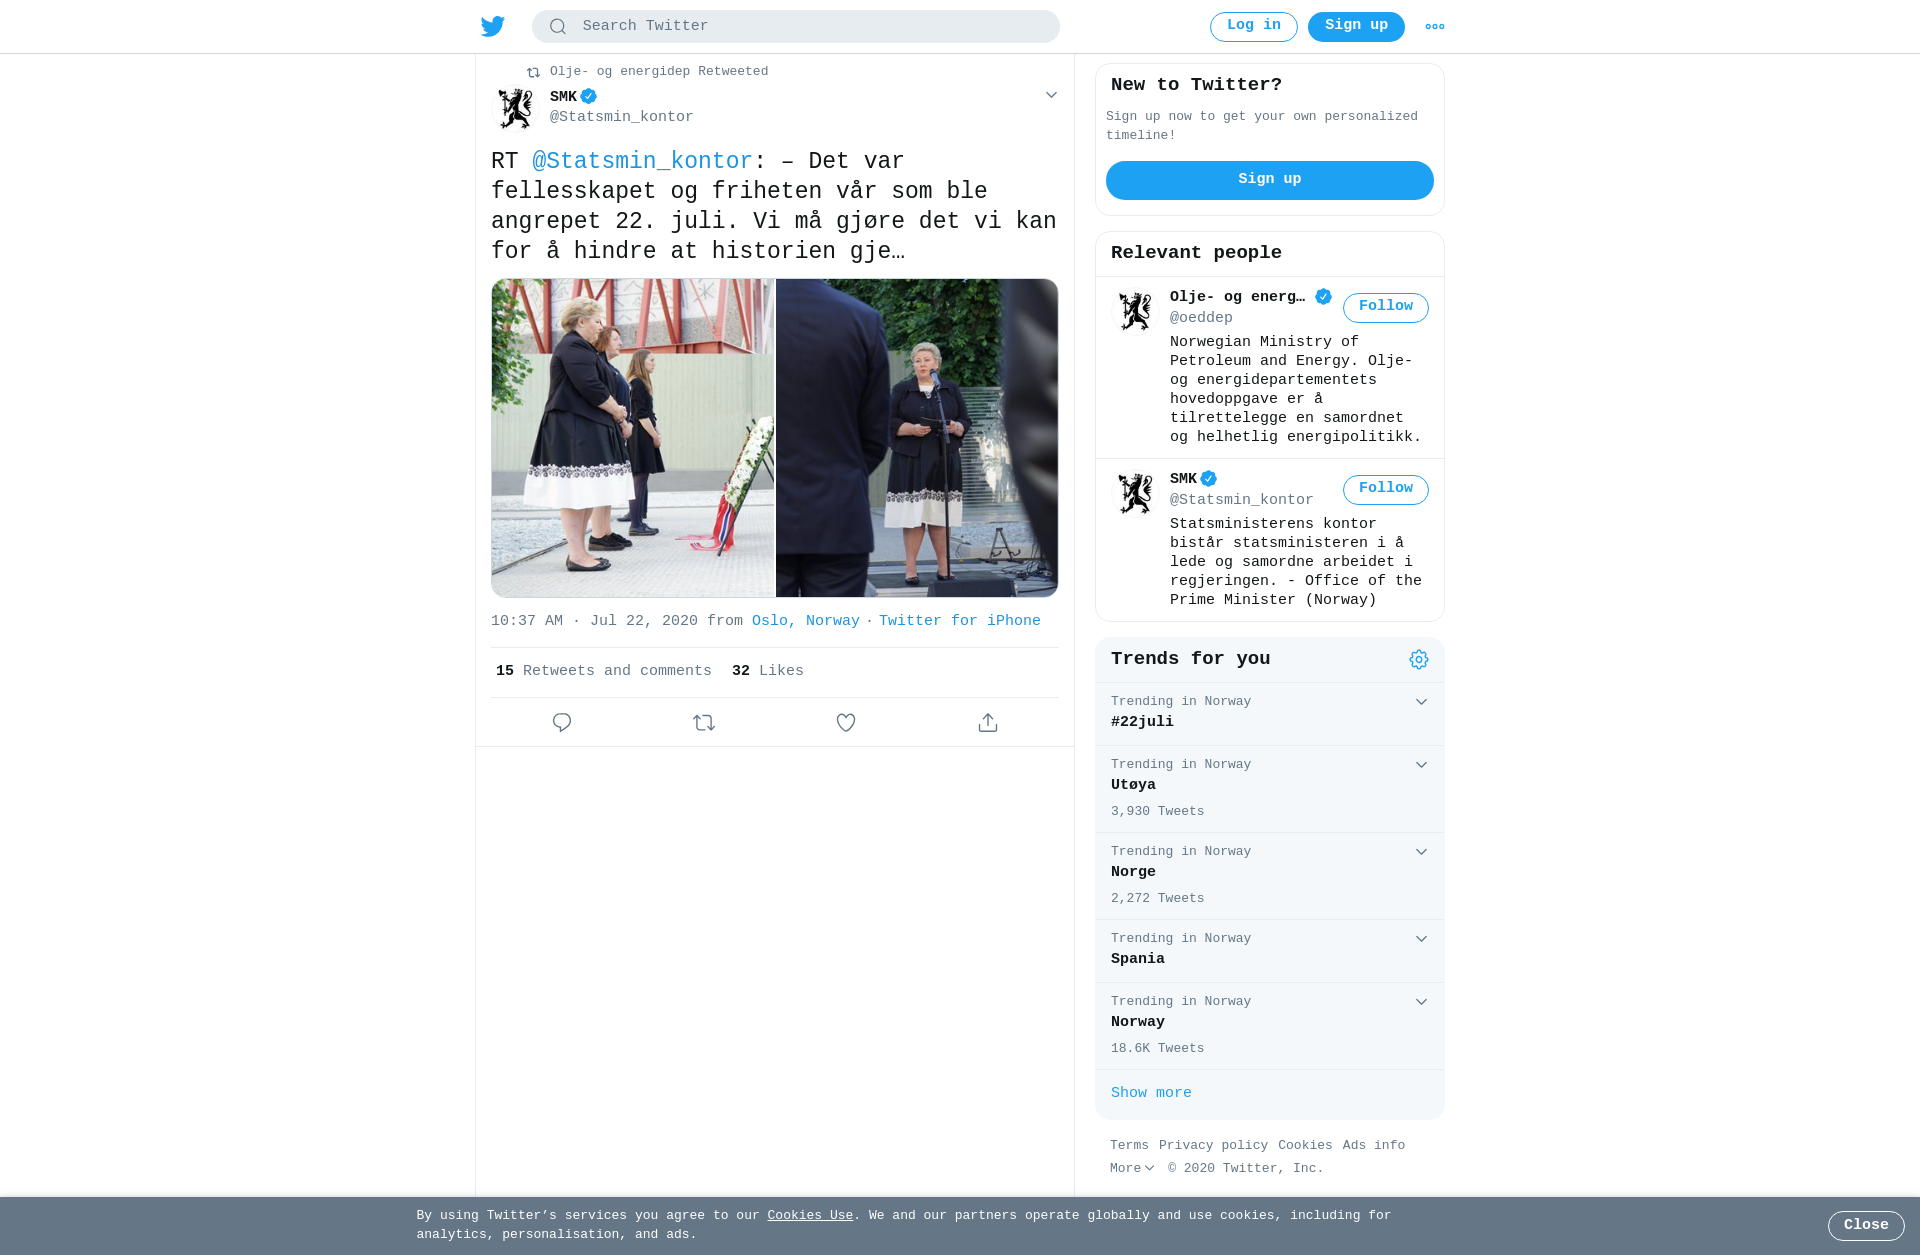This screenshot has width=1920, height=1255.
Task: Like the tweet with the heart icon
Action: (x=846, y=722)
